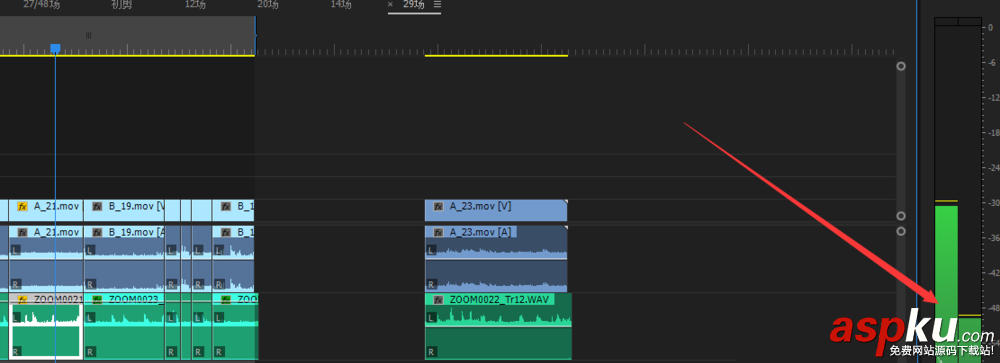The height and width of the screenshot is (363, 1000).
Task: Grab the zoom bar center grip handle
Action: [89, 36]
